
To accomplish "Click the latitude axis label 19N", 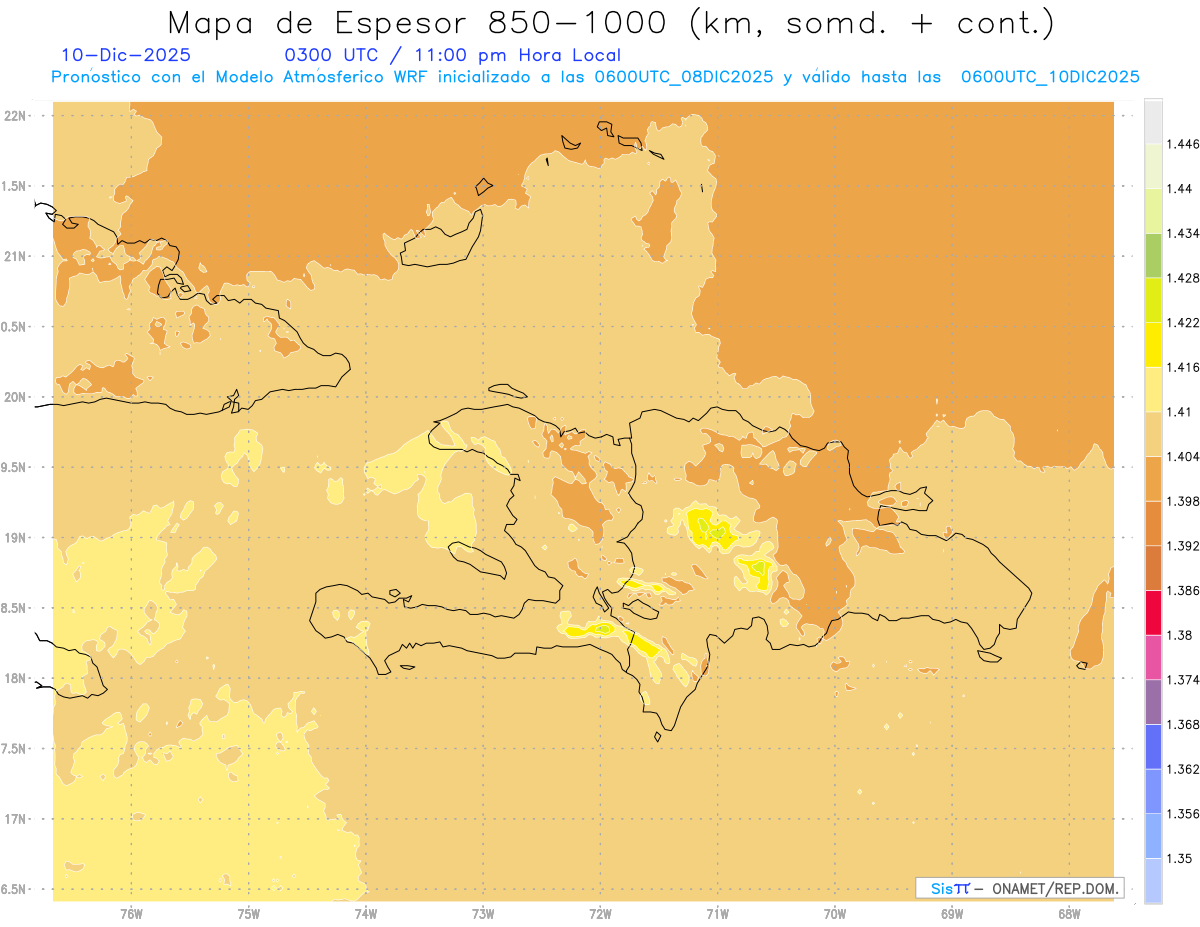I will (x=17, y=538).
